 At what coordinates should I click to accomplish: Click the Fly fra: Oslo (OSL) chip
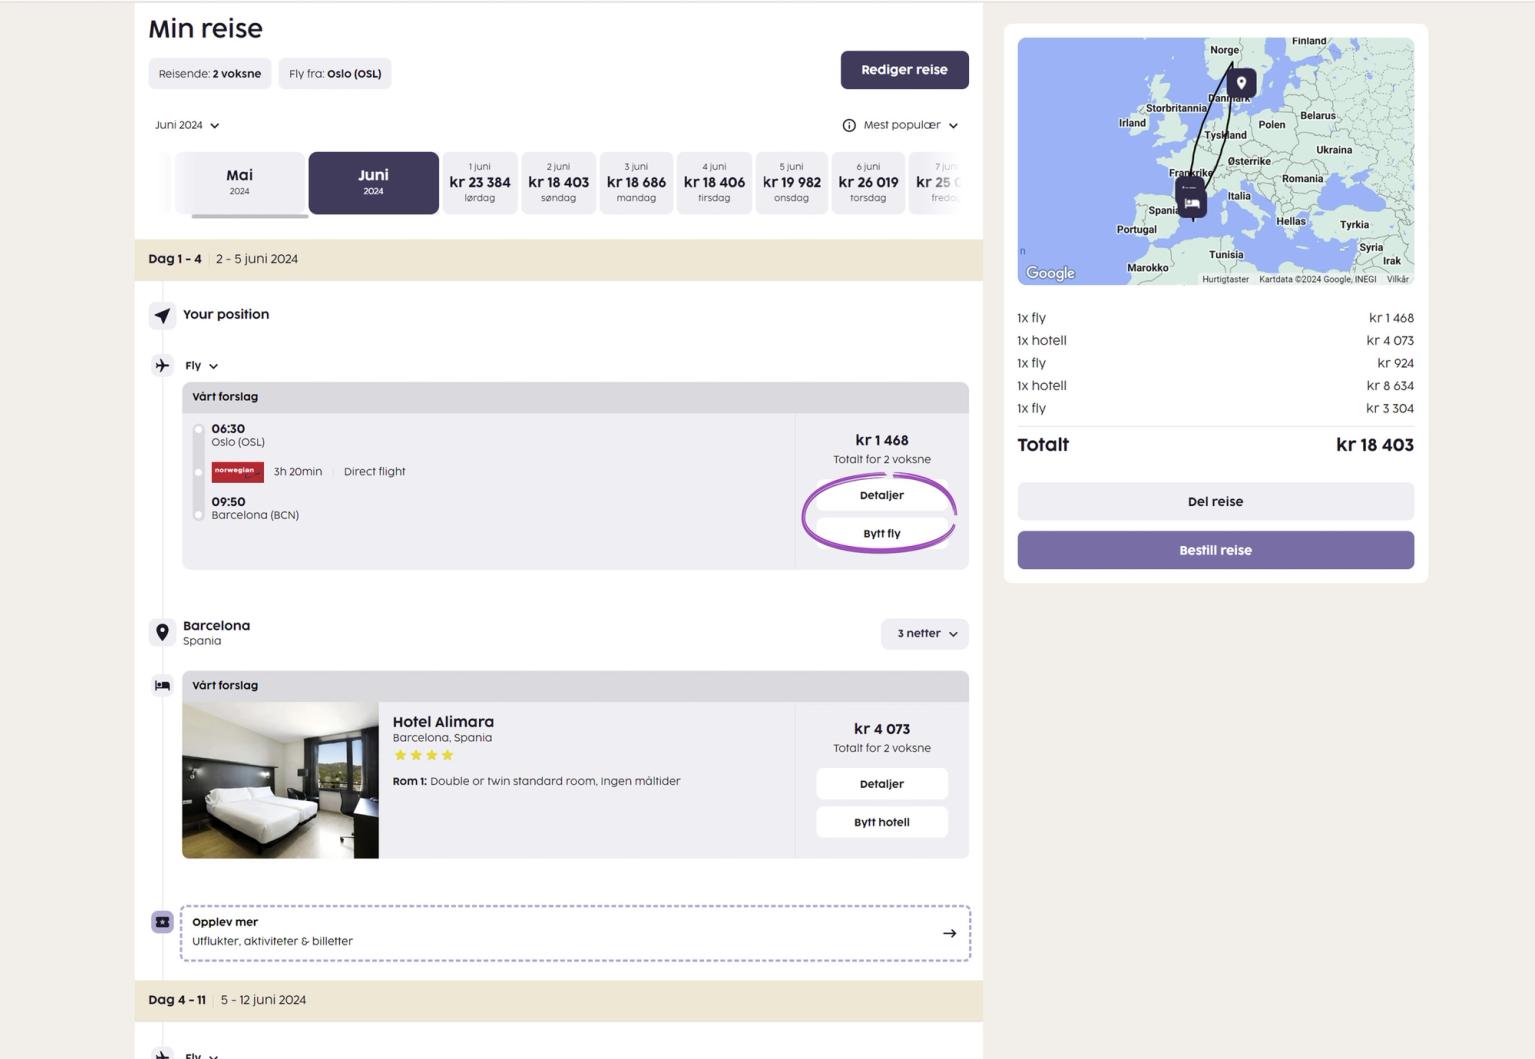335,73
